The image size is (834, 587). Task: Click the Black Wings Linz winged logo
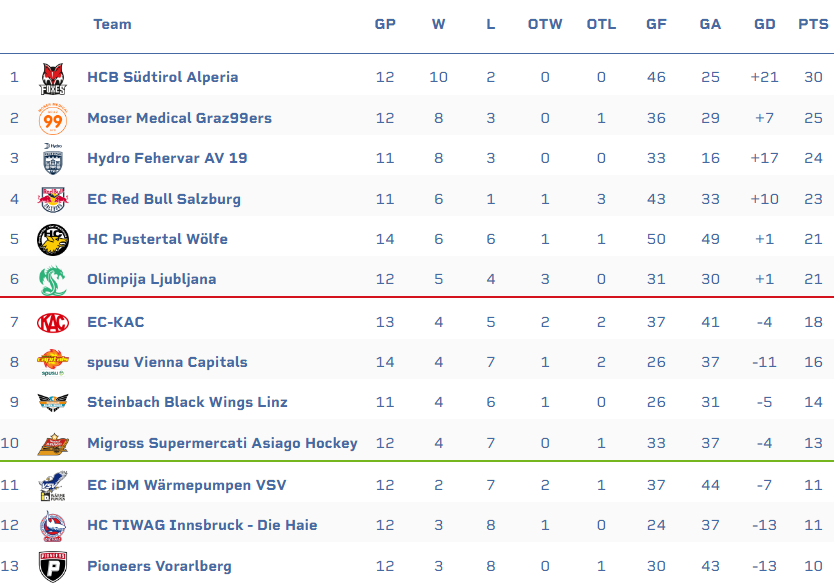click(53, 402)
